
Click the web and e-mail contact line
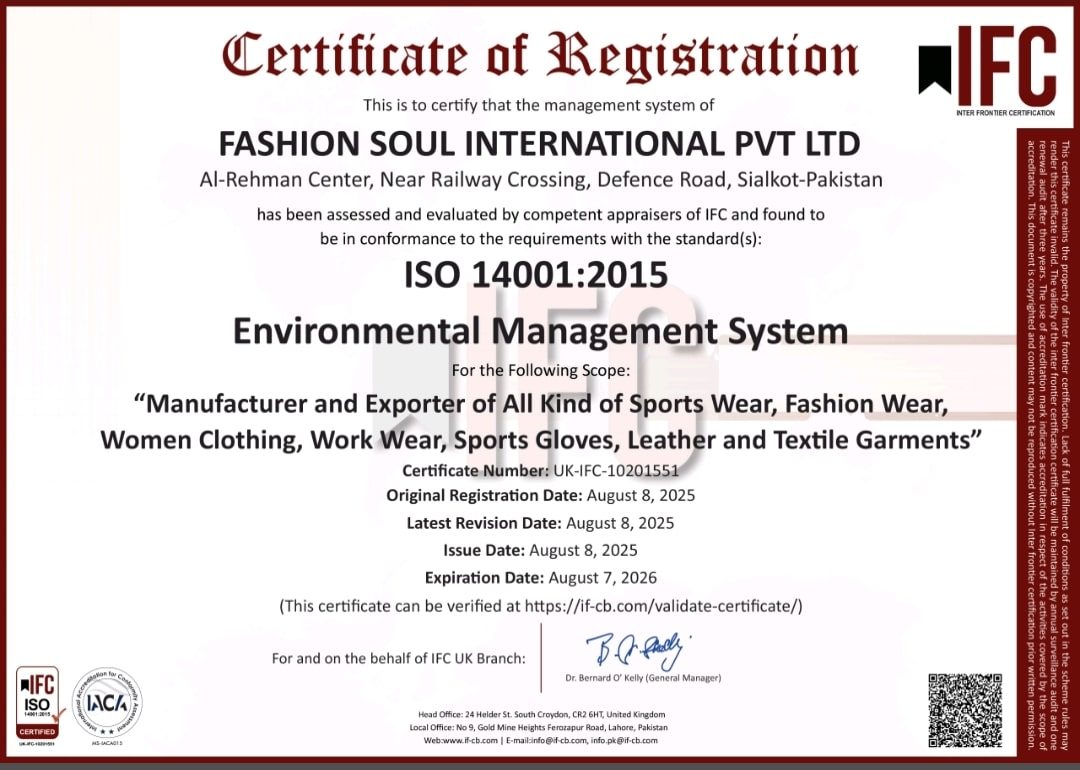[x=541, y=741]
